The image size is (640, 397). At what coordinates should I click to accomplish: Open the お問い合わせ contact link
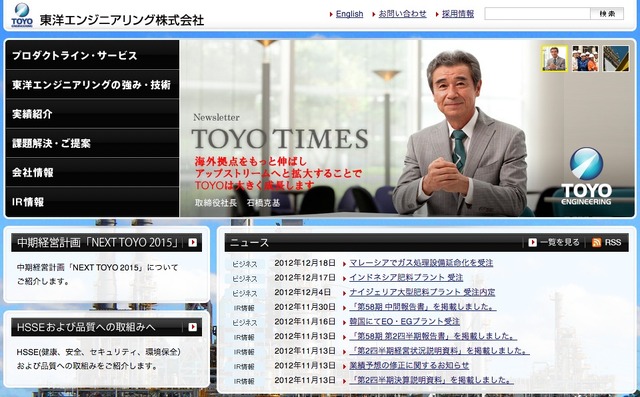click(402, 14)
